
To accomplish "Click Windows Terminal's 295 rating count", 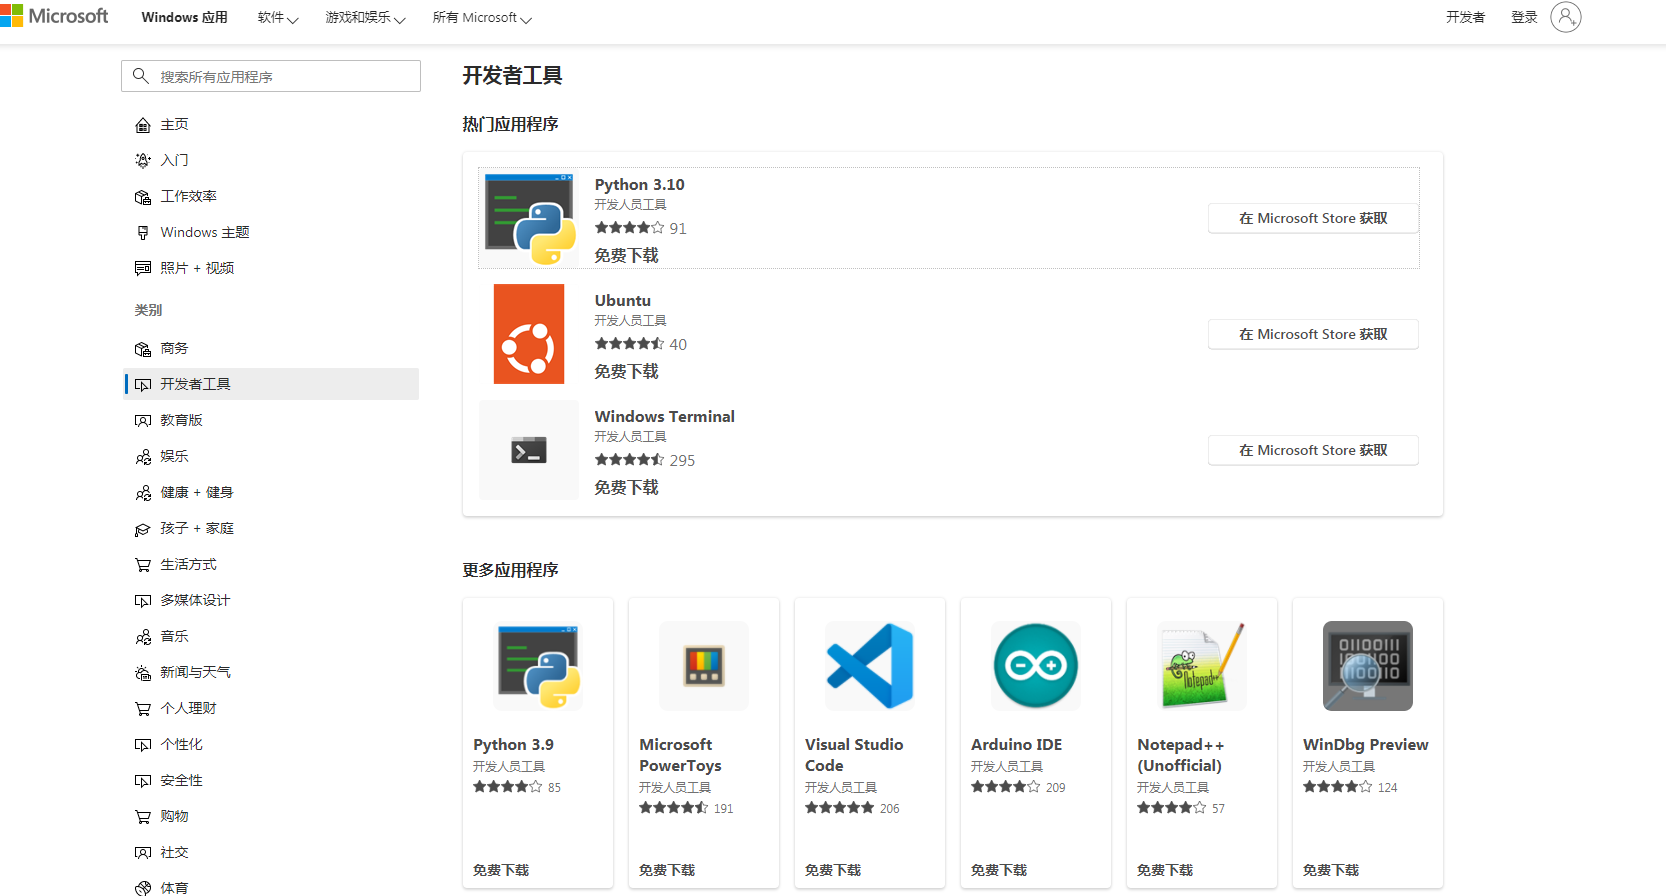I will click(682, 460).
